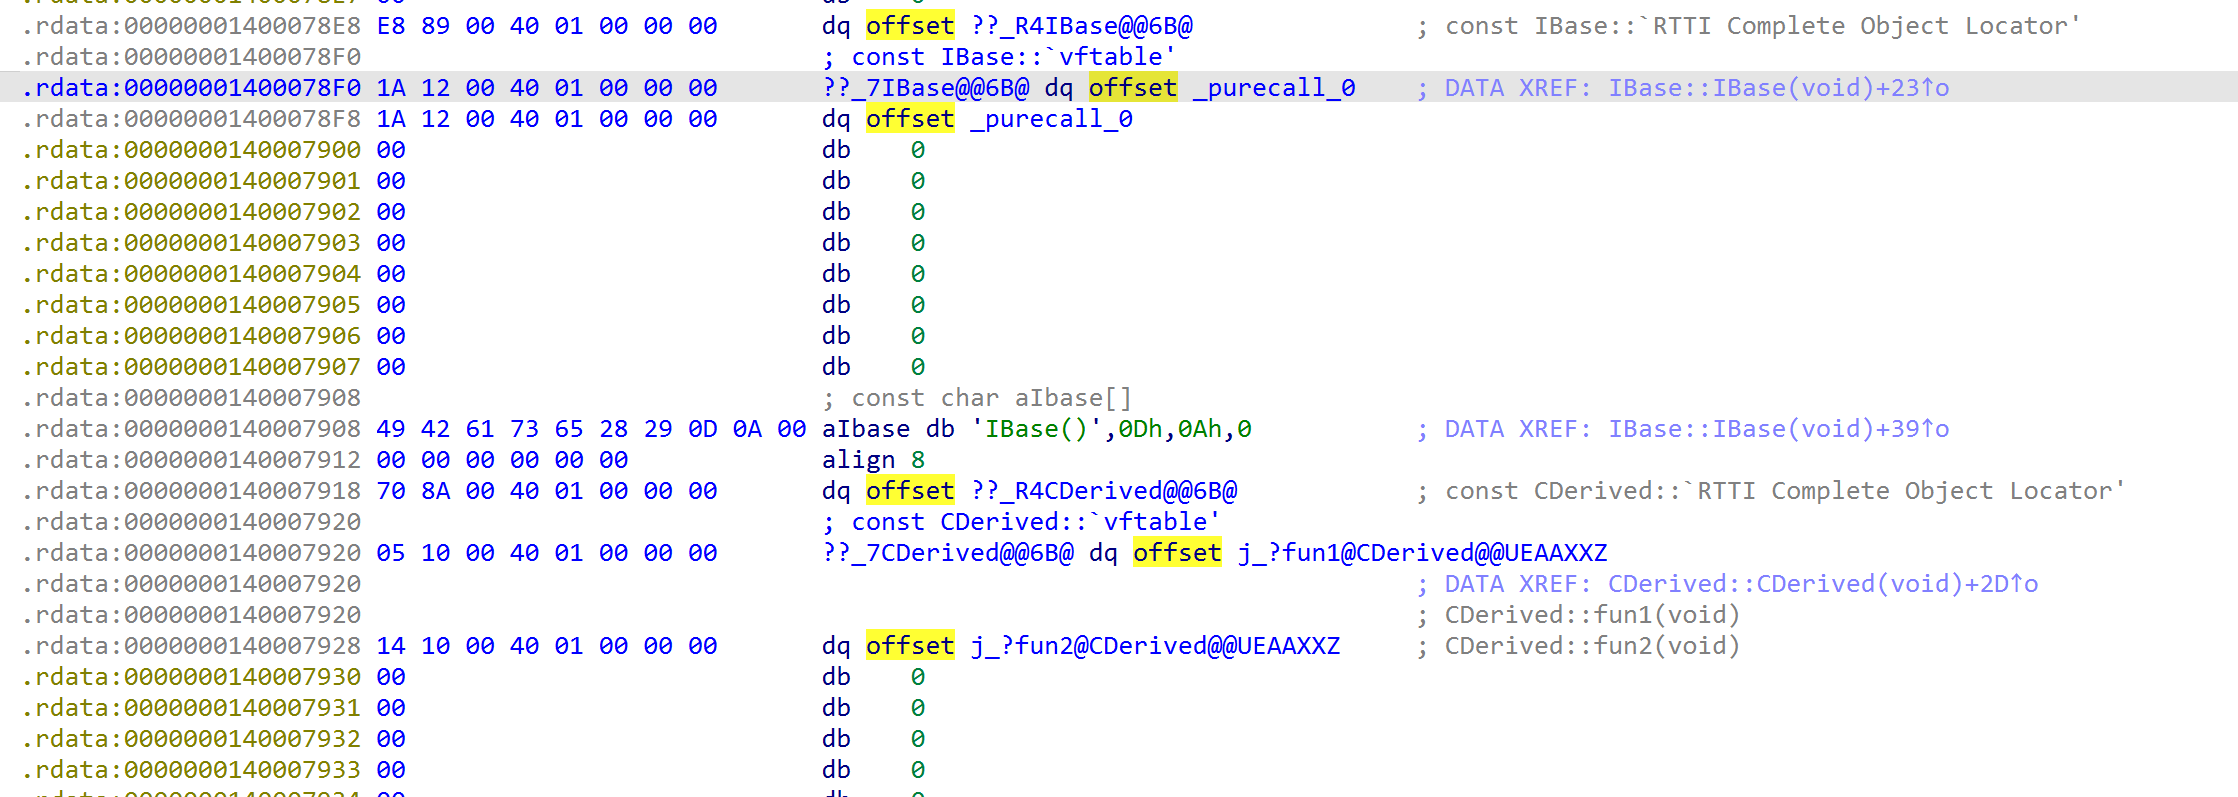Screen dimensions: 2238x797
Task: Select address .rdata:0000000140007912
Action: click(x=191, y=460)
